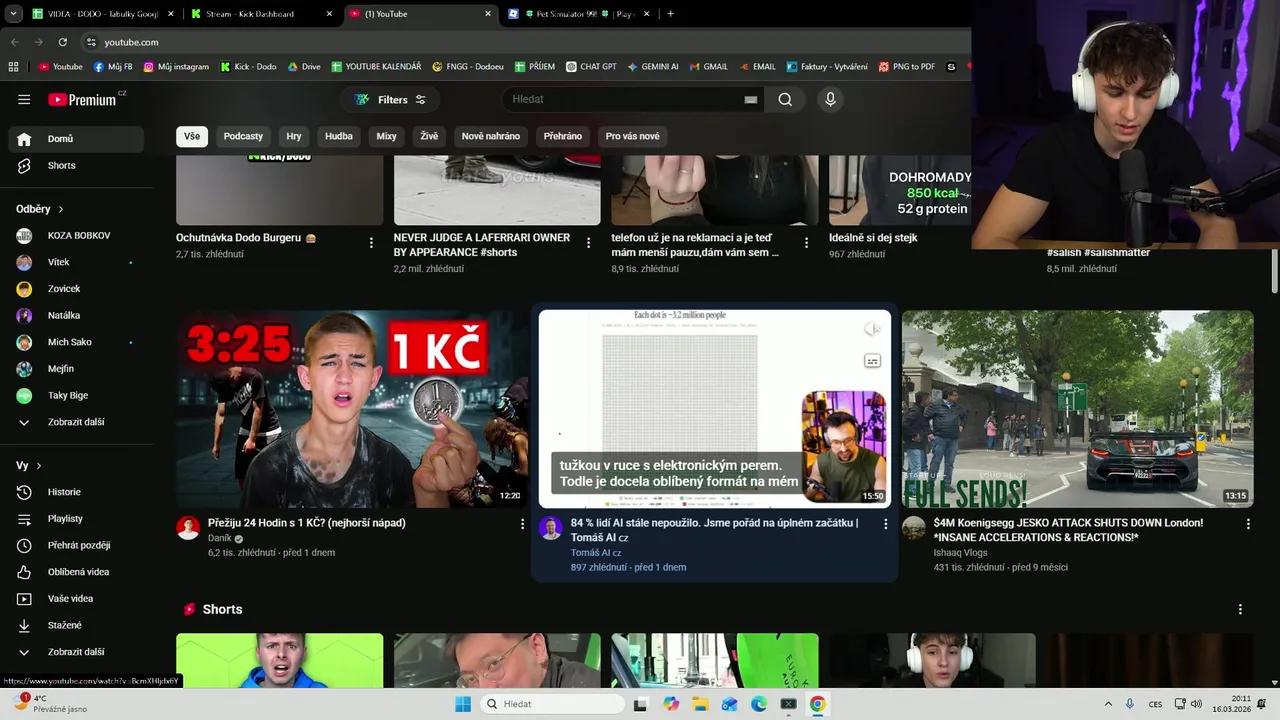The image size is (1280, 720).
Task: Open the Přežiju 24 Hodin s 1 KČ title
Action: (307, 523)
